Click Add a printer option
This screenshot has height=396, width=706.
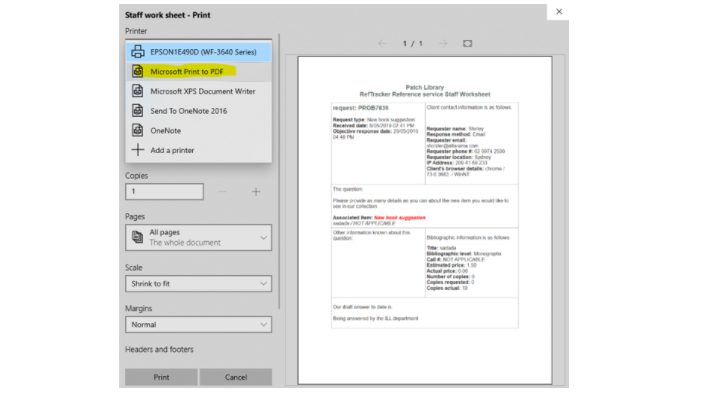coord(199,150)
